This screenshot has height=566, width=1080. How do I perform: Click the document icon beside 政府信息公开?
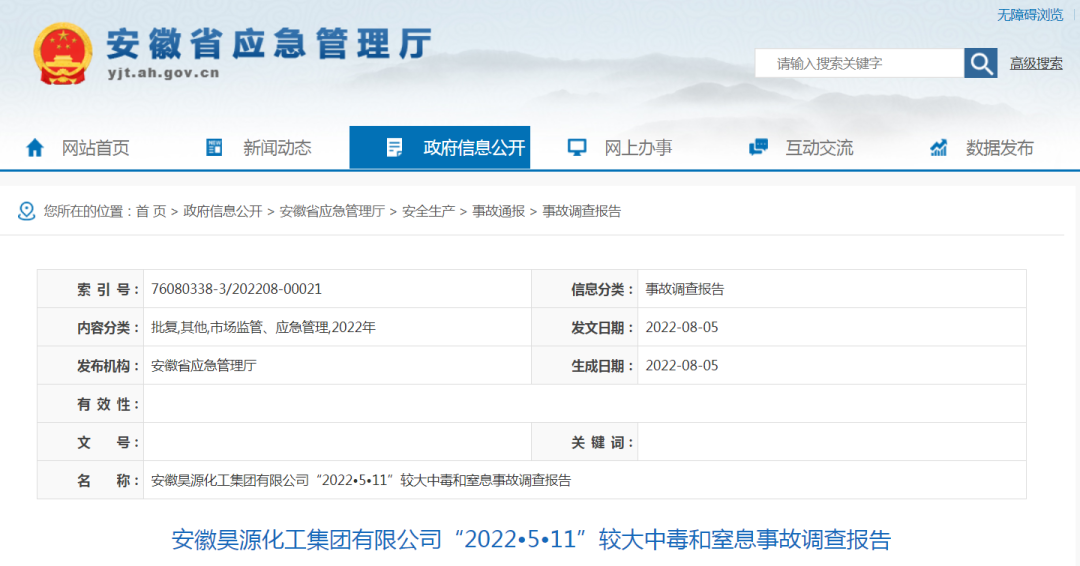click(395, 148)
